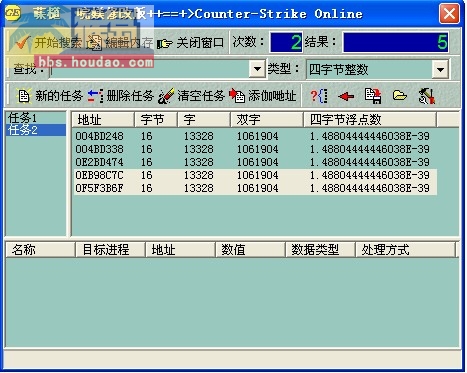Select result row address 004BD338
Viewport: 467px width, 373px height.
pyautogui.click(x=255, y=149)
